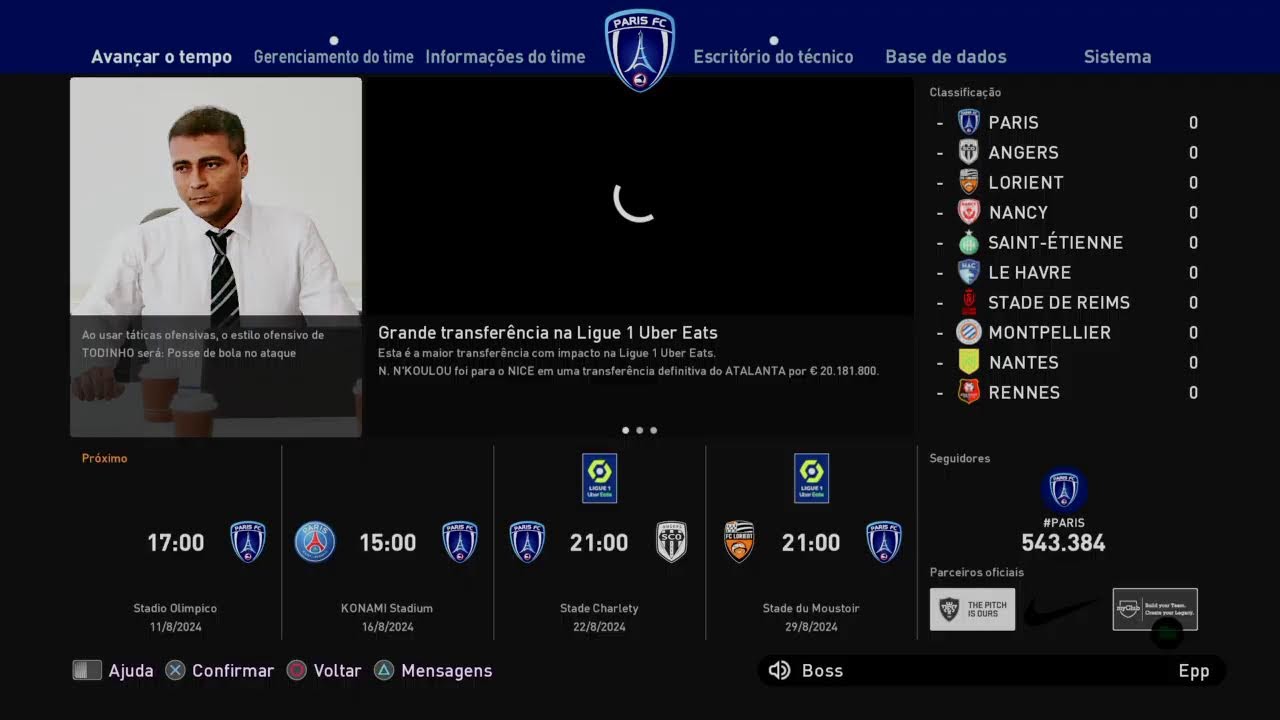Image resolution: width=1280 pixels, height=720 pixels.
Task: Click Le Havre badge in standings table
Action: click(x=968, y=272)
